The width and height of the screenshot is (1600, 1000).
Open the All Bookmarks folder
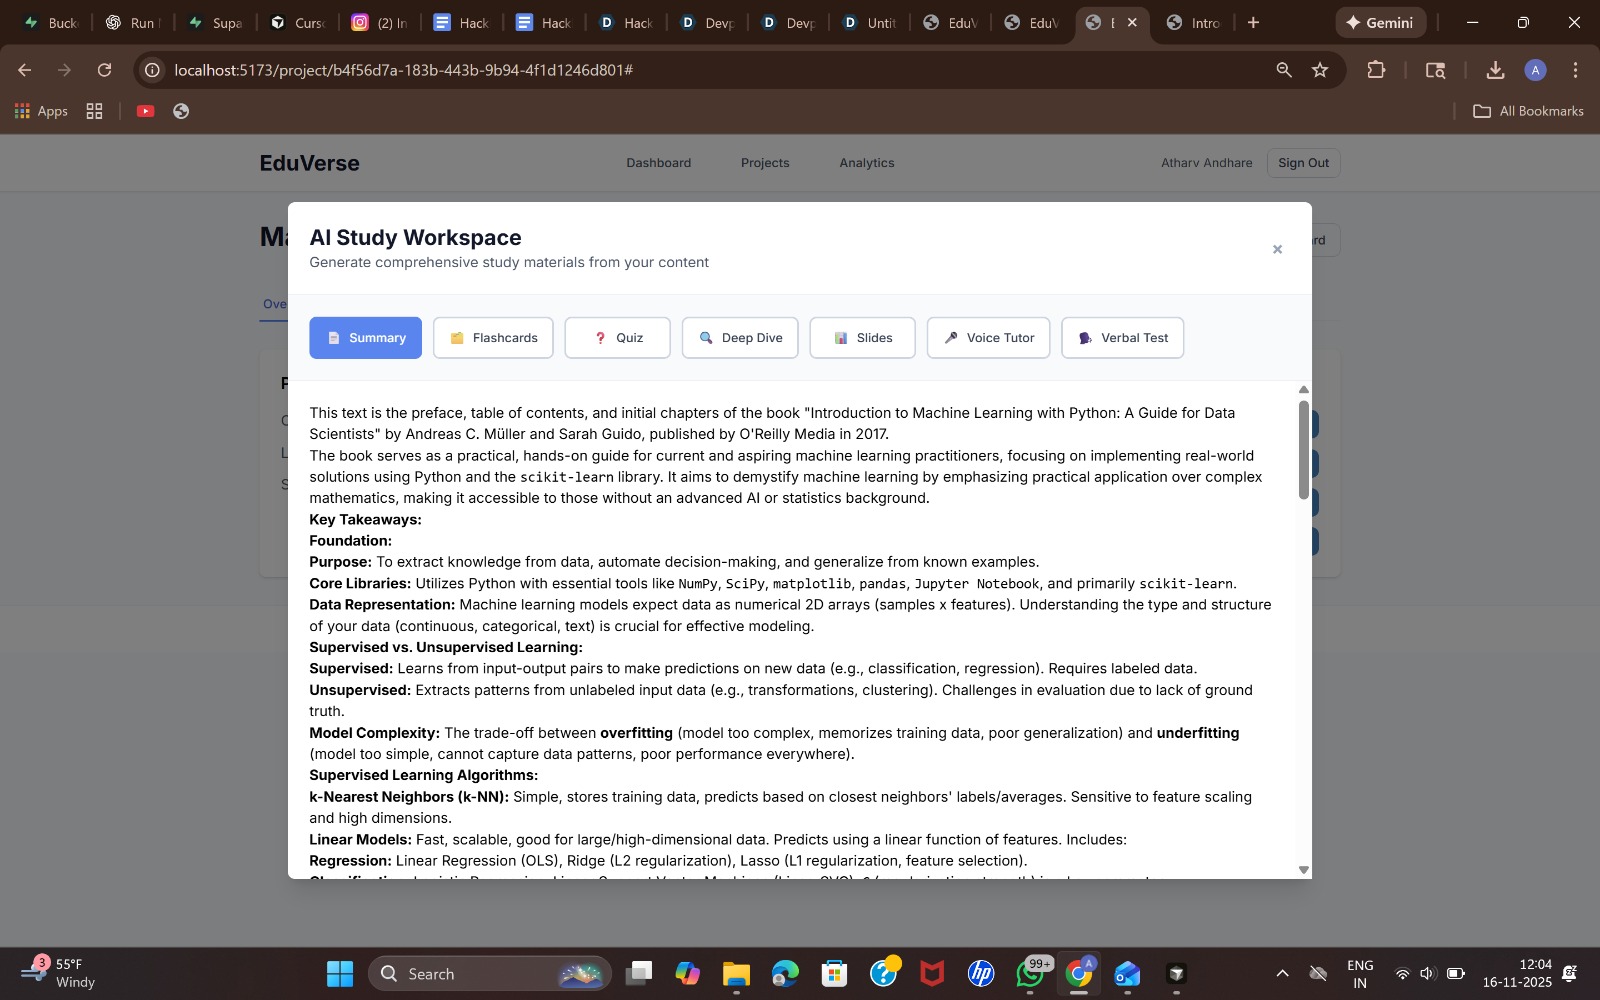[1528, 111]
